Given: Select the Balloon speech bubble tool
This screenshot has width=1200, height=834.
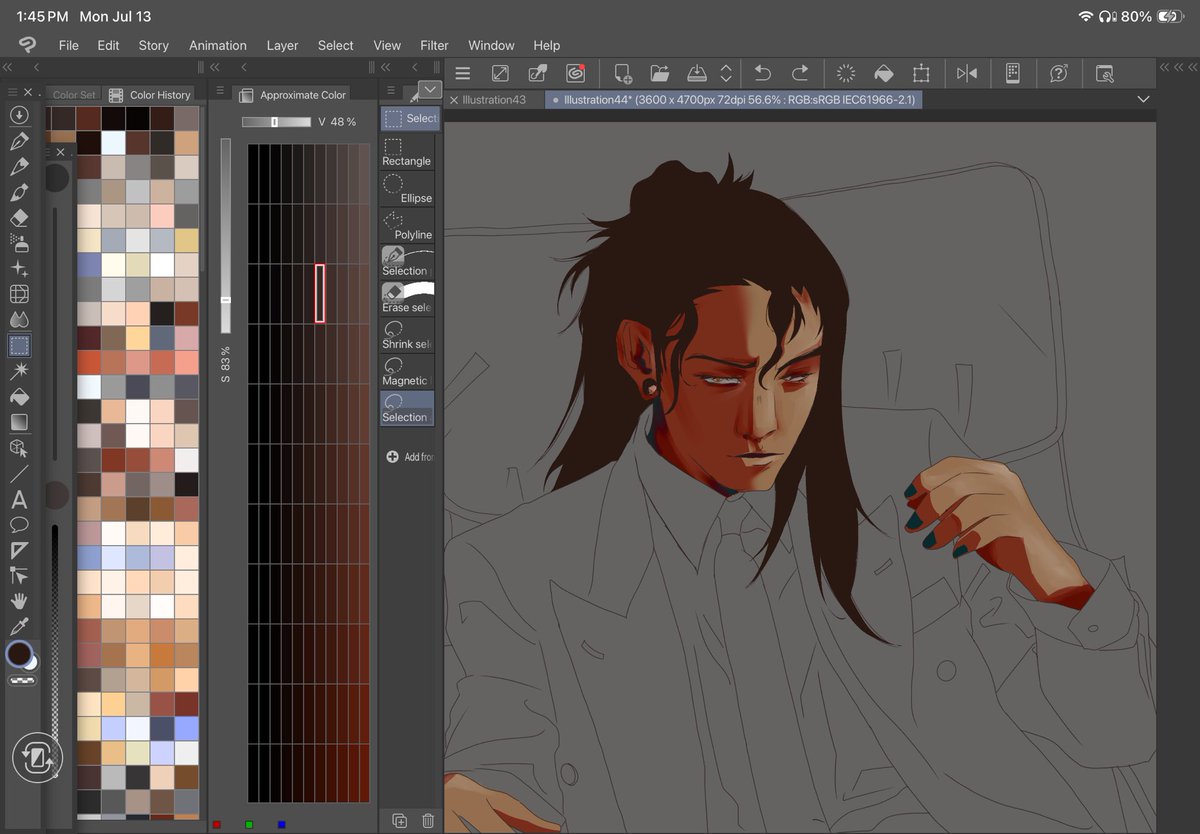Looking at the screenshot, I should click(19, 524).
